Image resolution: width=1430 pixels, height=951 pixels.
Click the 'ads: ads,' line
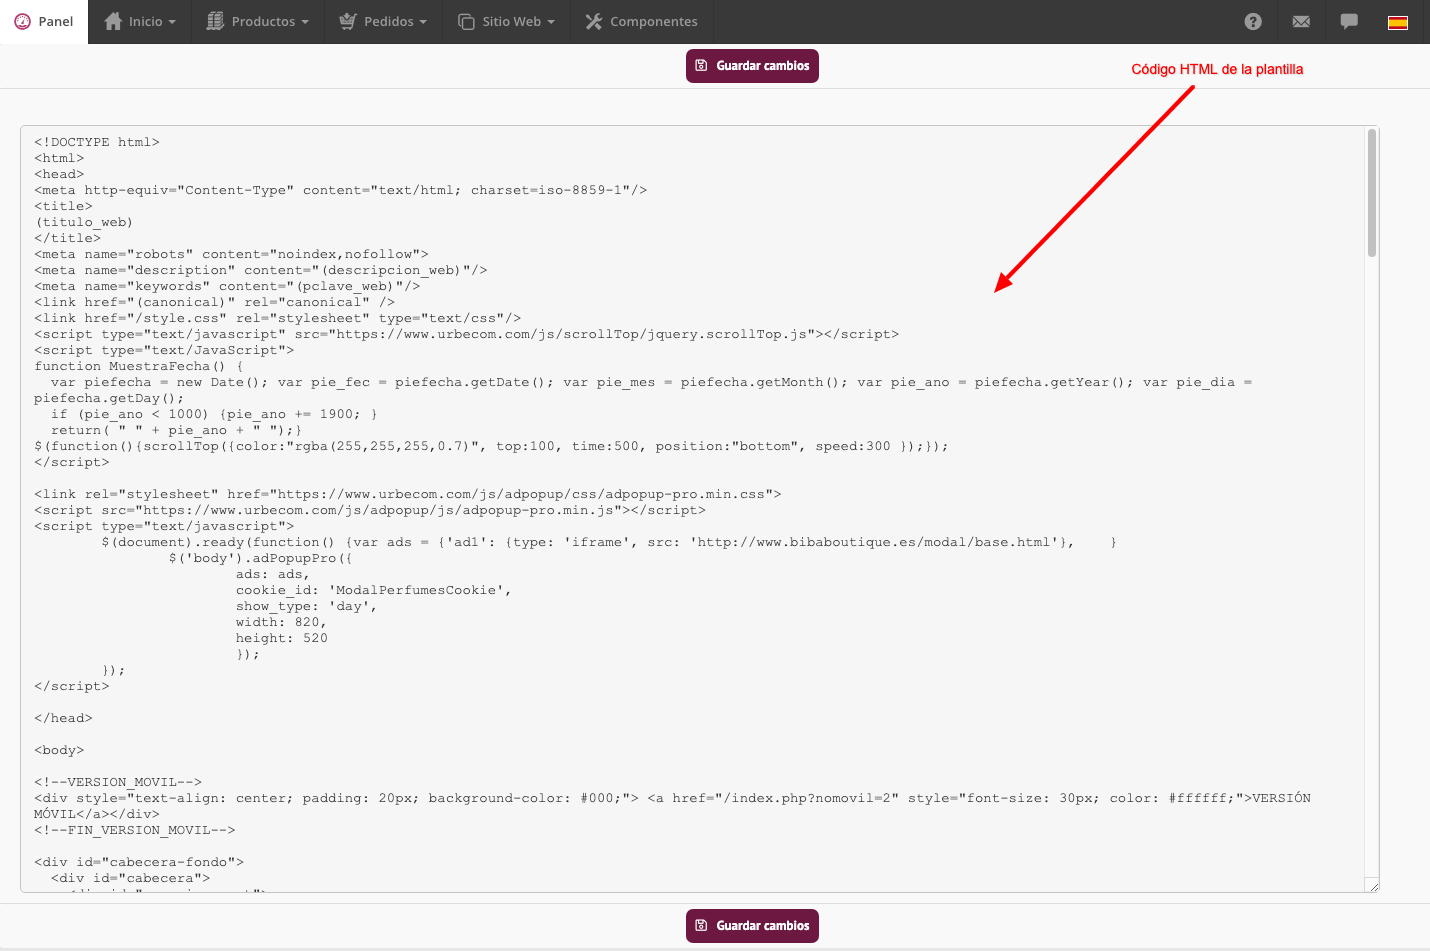273,574
